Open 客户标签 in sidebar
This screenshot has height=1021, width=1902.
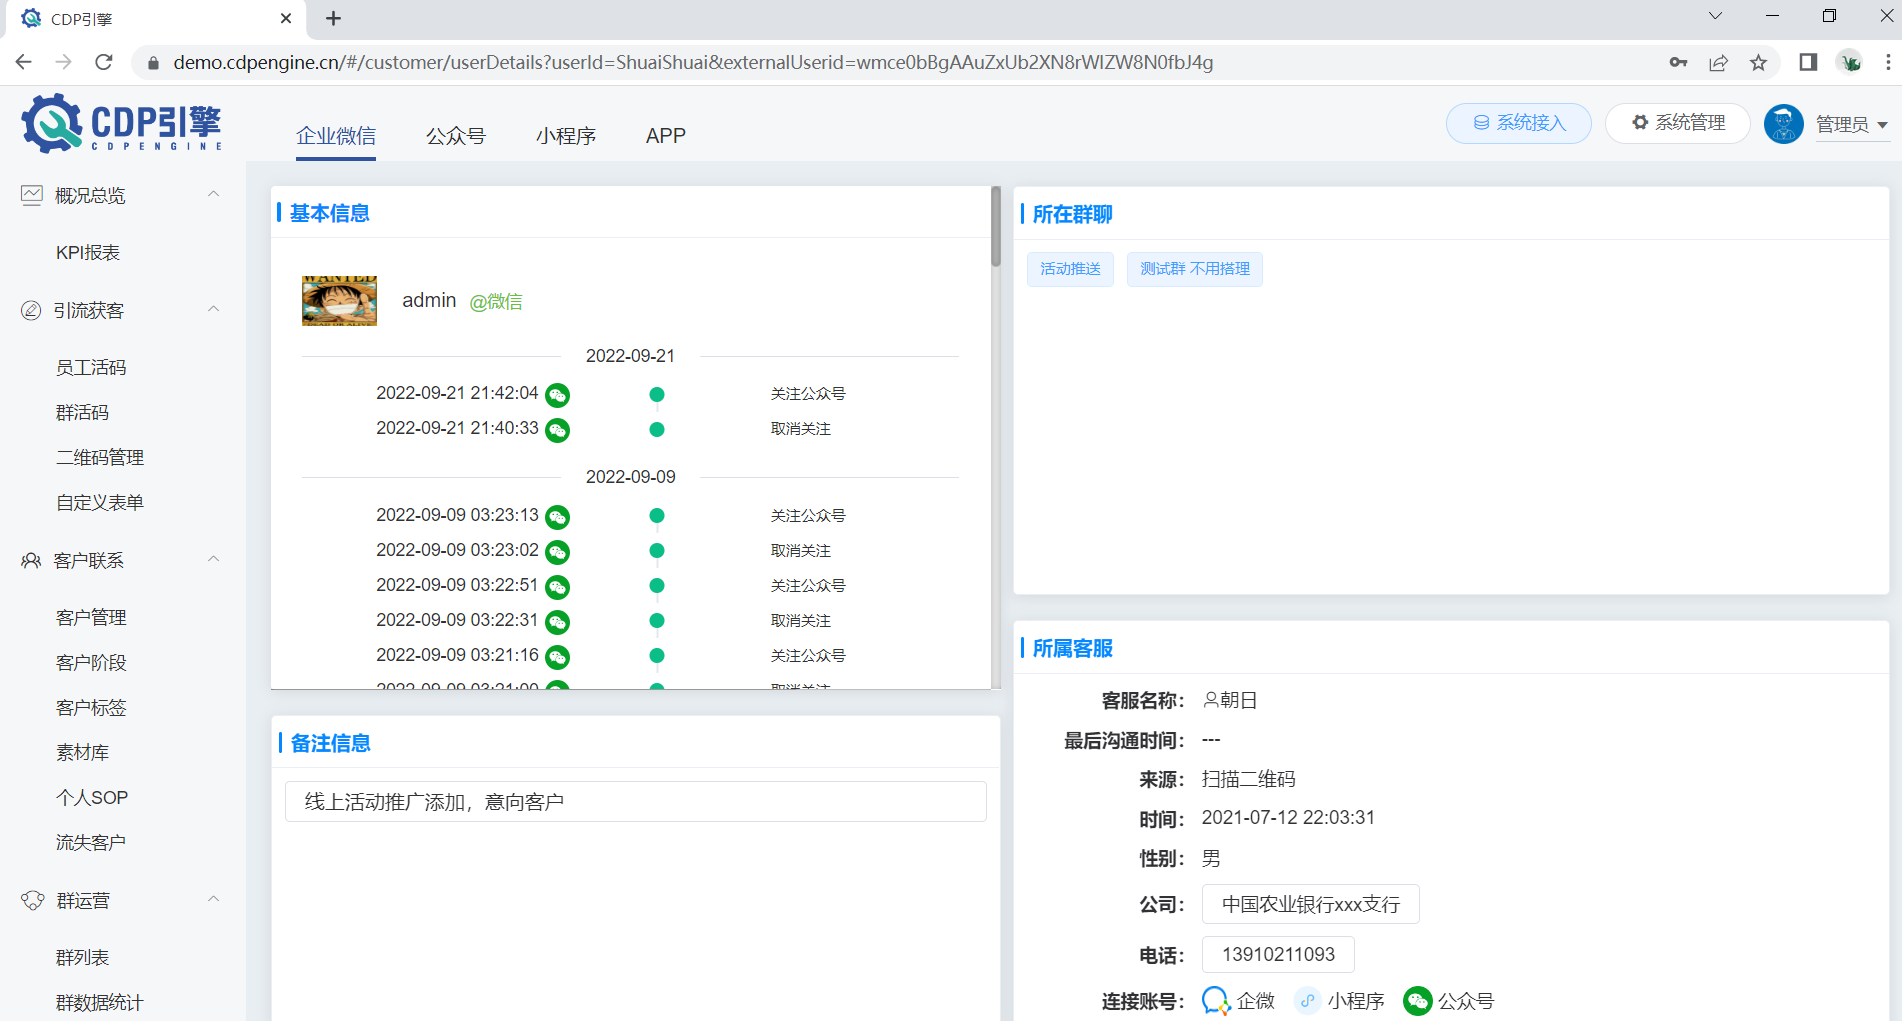(91, 708)
